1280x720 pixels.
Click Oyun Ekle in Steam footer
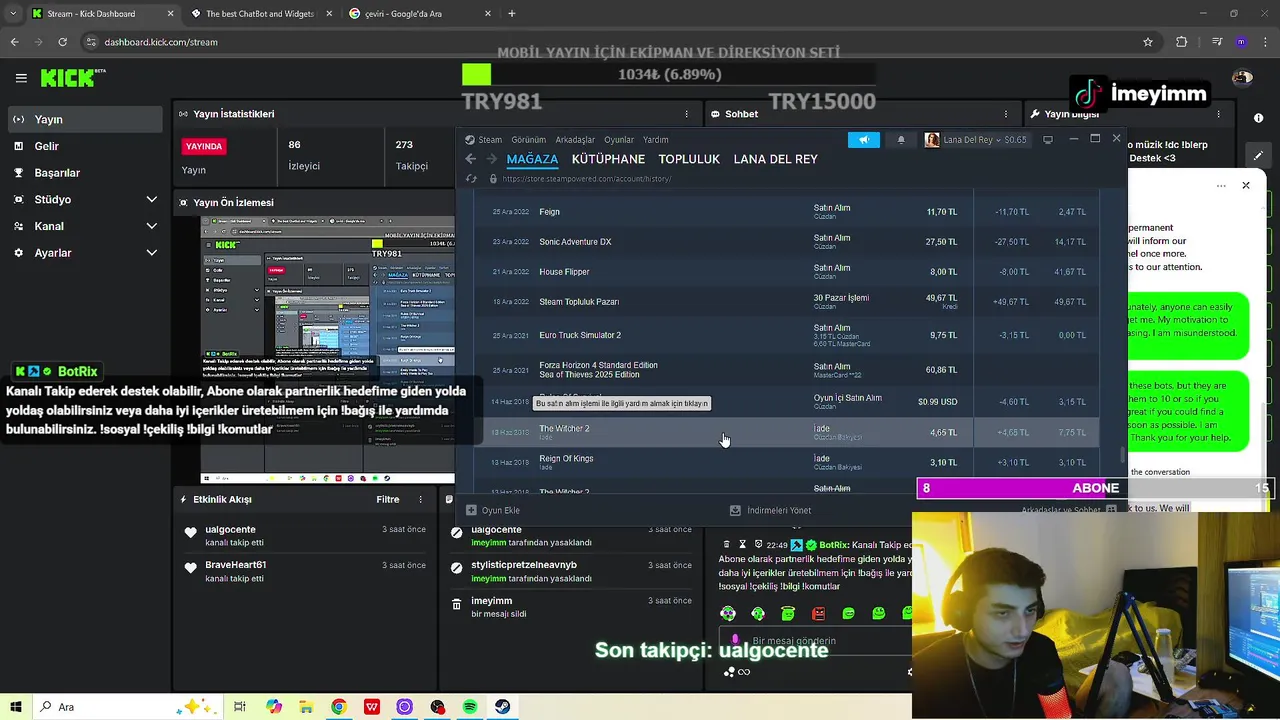[493, 510]
